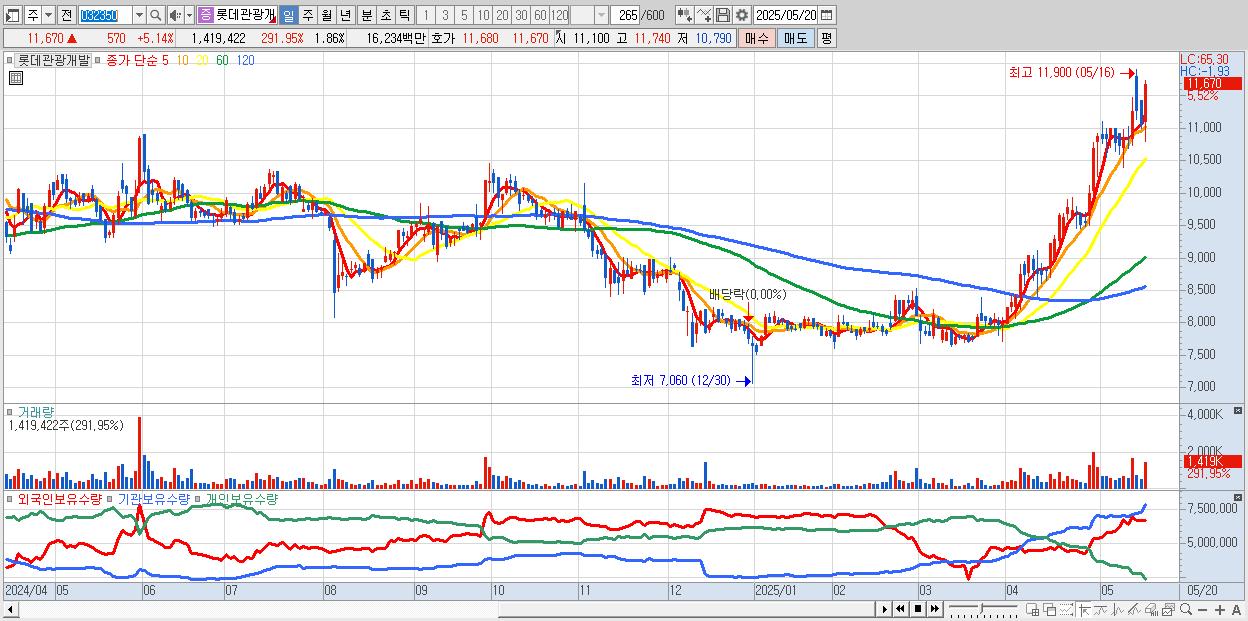Click the save floppy disk icon
The image size is (1248, 621).
pyautogui.click(x=723, y=15)
